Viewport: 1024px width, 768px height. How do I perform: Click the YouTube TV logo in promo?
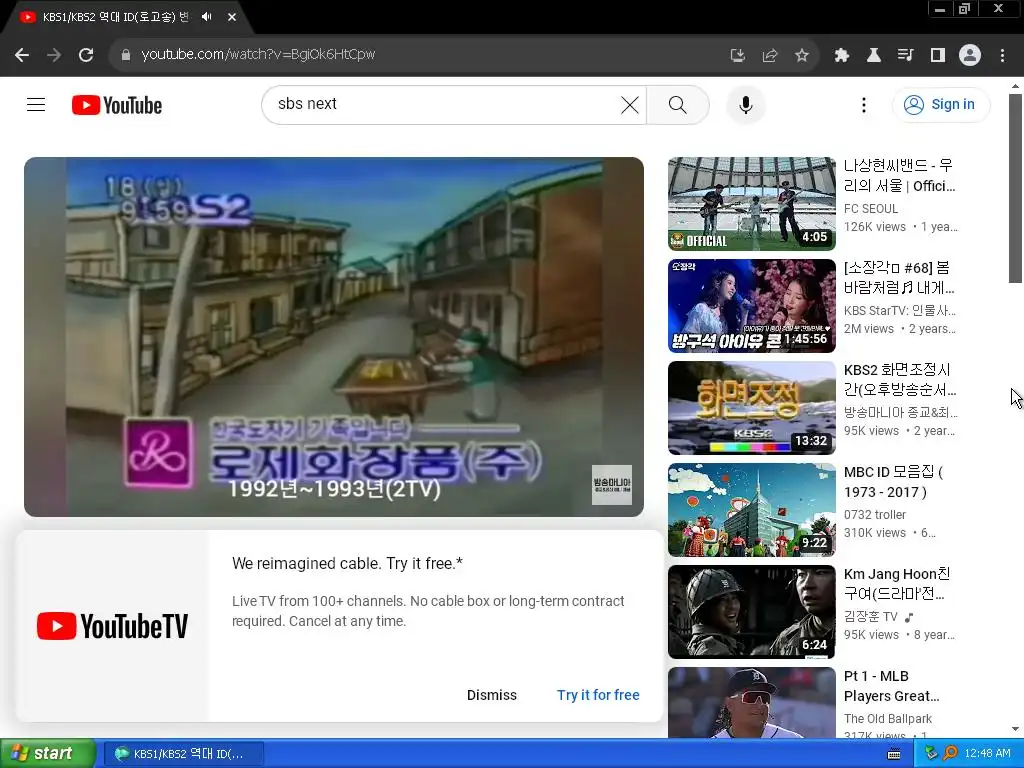[x=112, y=626]
